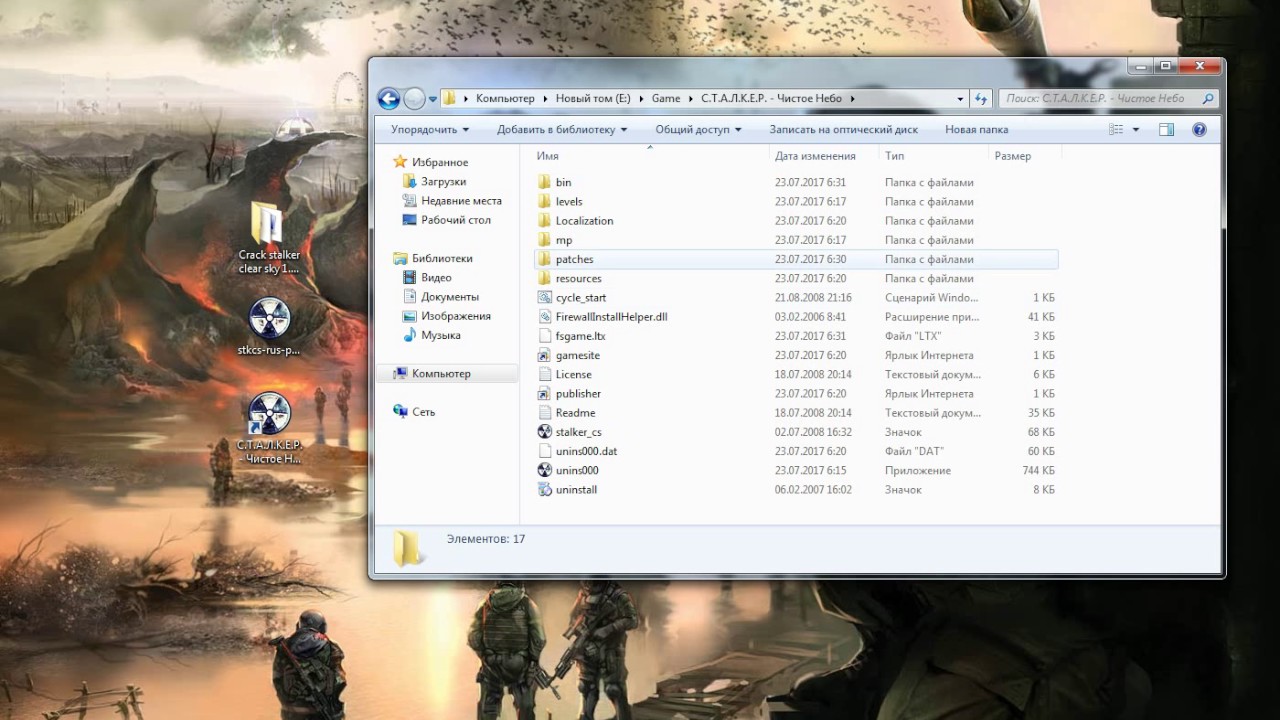Click date '21.08.2008 21:16' of cycle_start
Image resolution: width=1280 pixels, height=720 pixels.
click(x=813, y=298)
